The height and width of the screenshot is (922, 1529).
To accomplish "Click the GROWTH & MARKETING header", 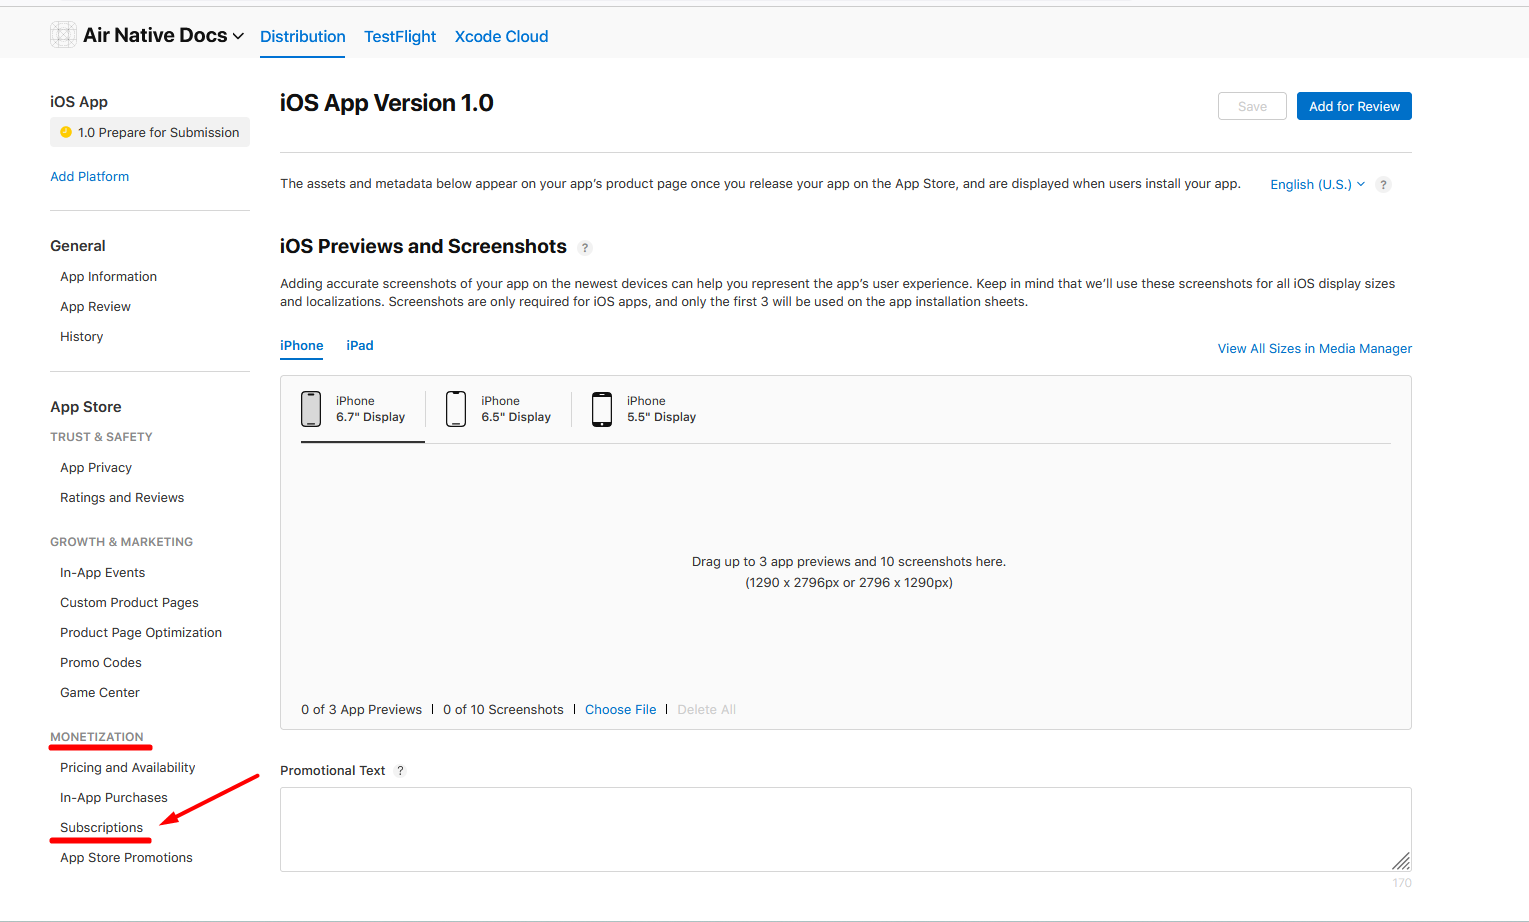I will pos(121,542).
